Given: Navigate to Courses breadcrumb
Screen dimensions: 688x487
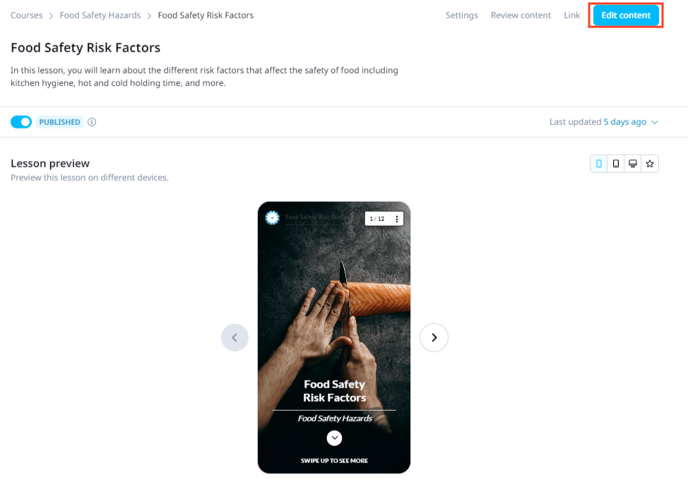Looking at the screenshot, I should pyautogui.click(x=26, y=15).
